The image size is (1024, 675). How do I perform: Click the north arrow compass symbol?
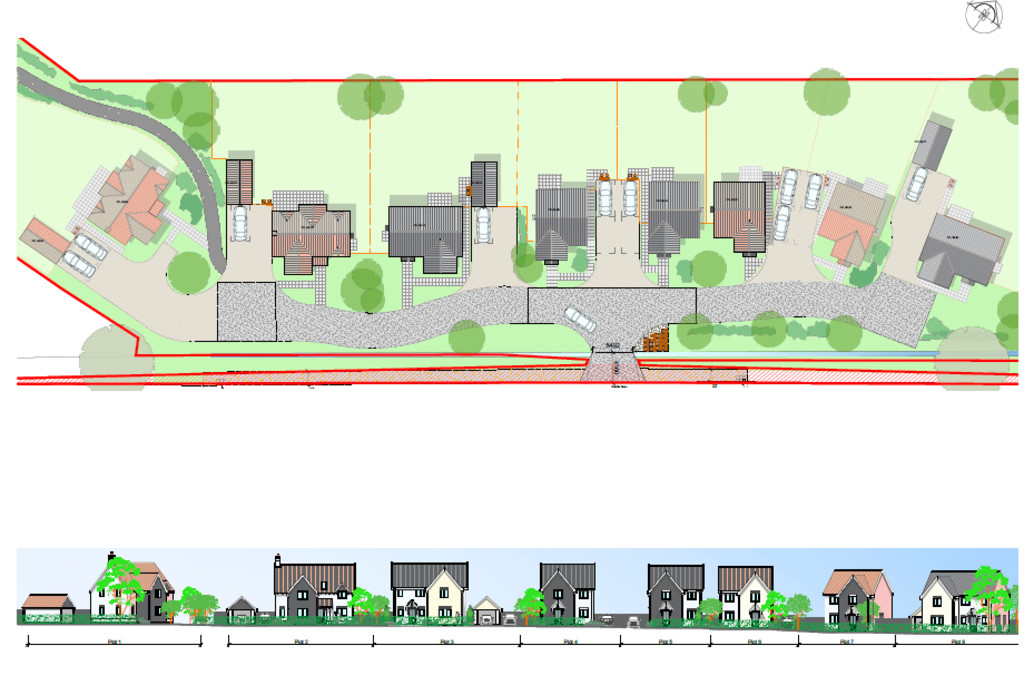(x=983, y=15)
